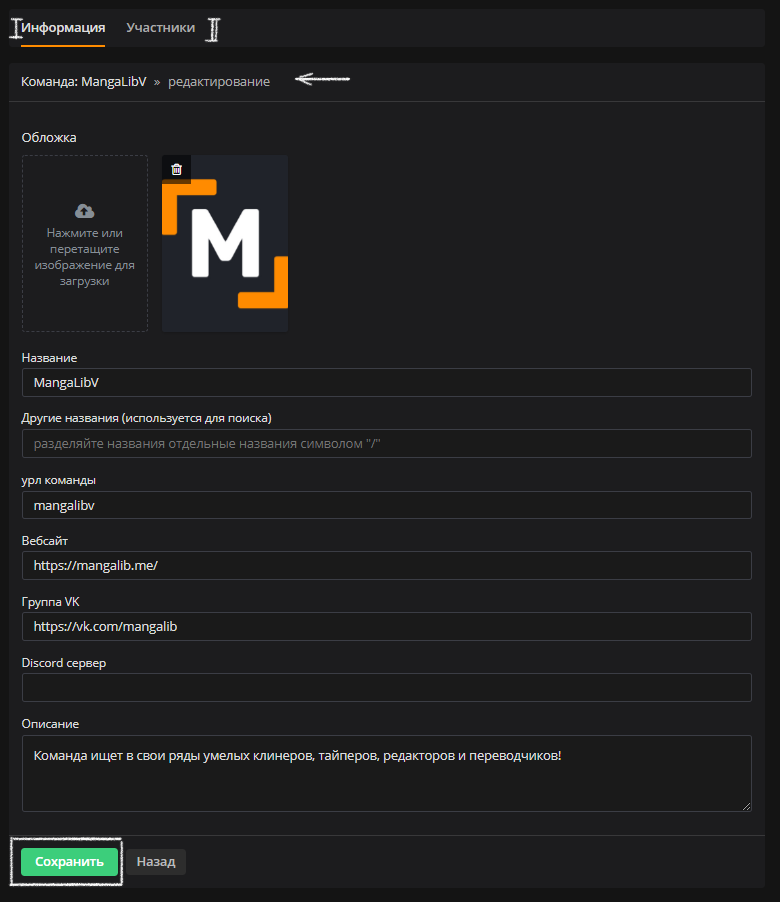Edit the Вебсайт field

(x=387, y=565)
